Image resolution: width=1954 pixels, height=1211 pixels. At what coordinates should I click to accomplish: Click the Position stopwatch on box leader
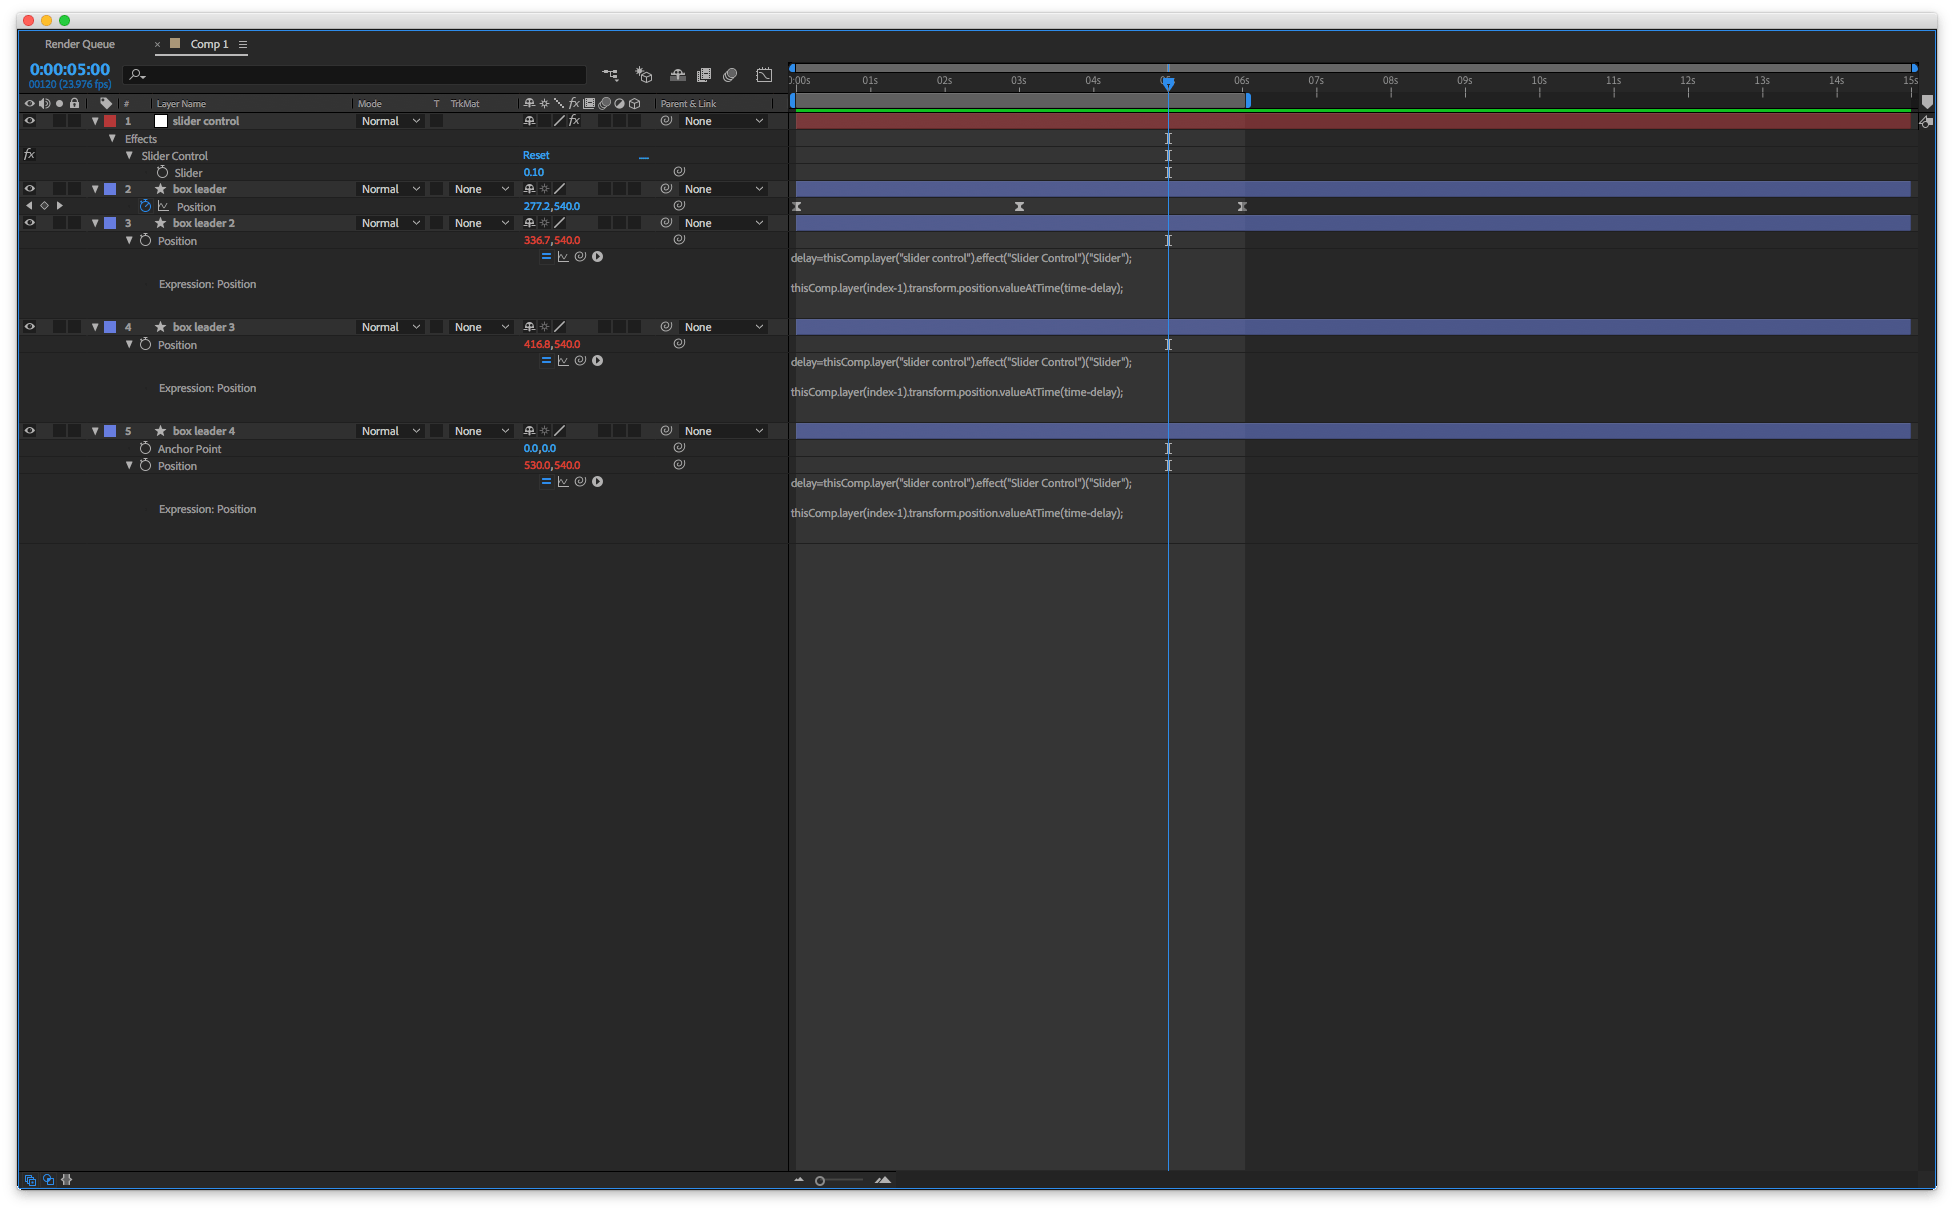(145, 206)
